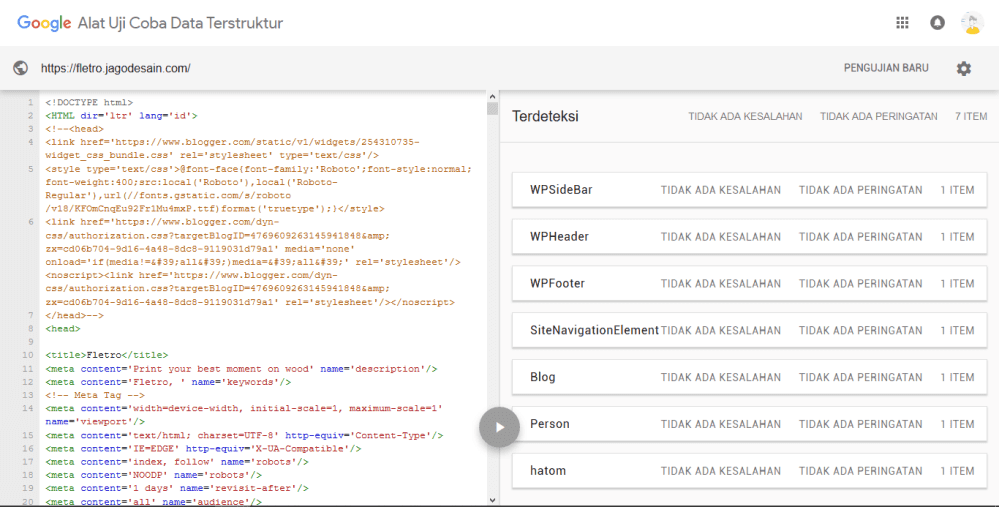Screen dimensions: 999x507
Task: Expand the WPHeader result row
Action: click(749, 236)
